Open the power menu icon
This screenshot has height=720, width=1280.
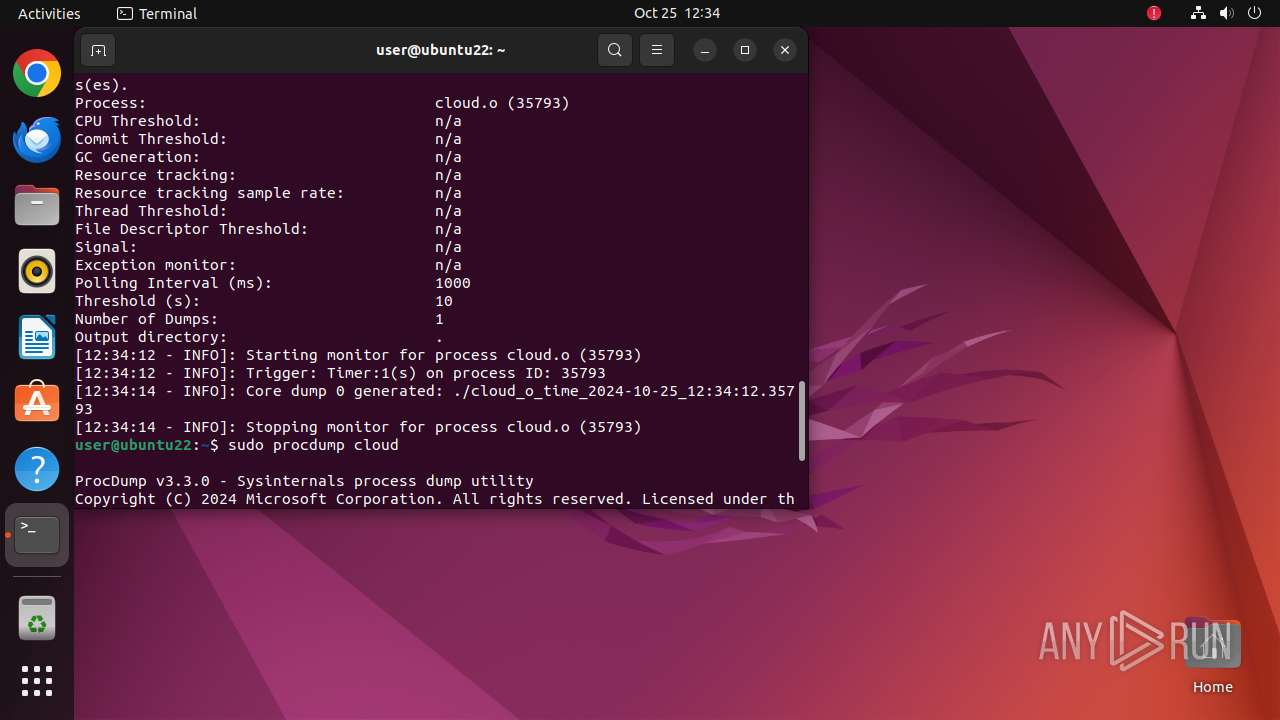(1255, 13)
